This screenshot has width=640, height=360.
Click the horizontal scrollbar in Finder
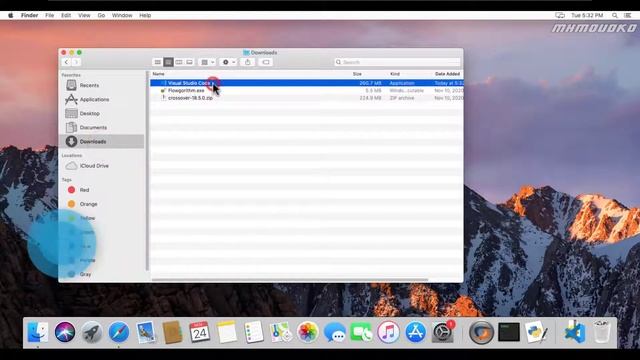[x=290, y=280]
